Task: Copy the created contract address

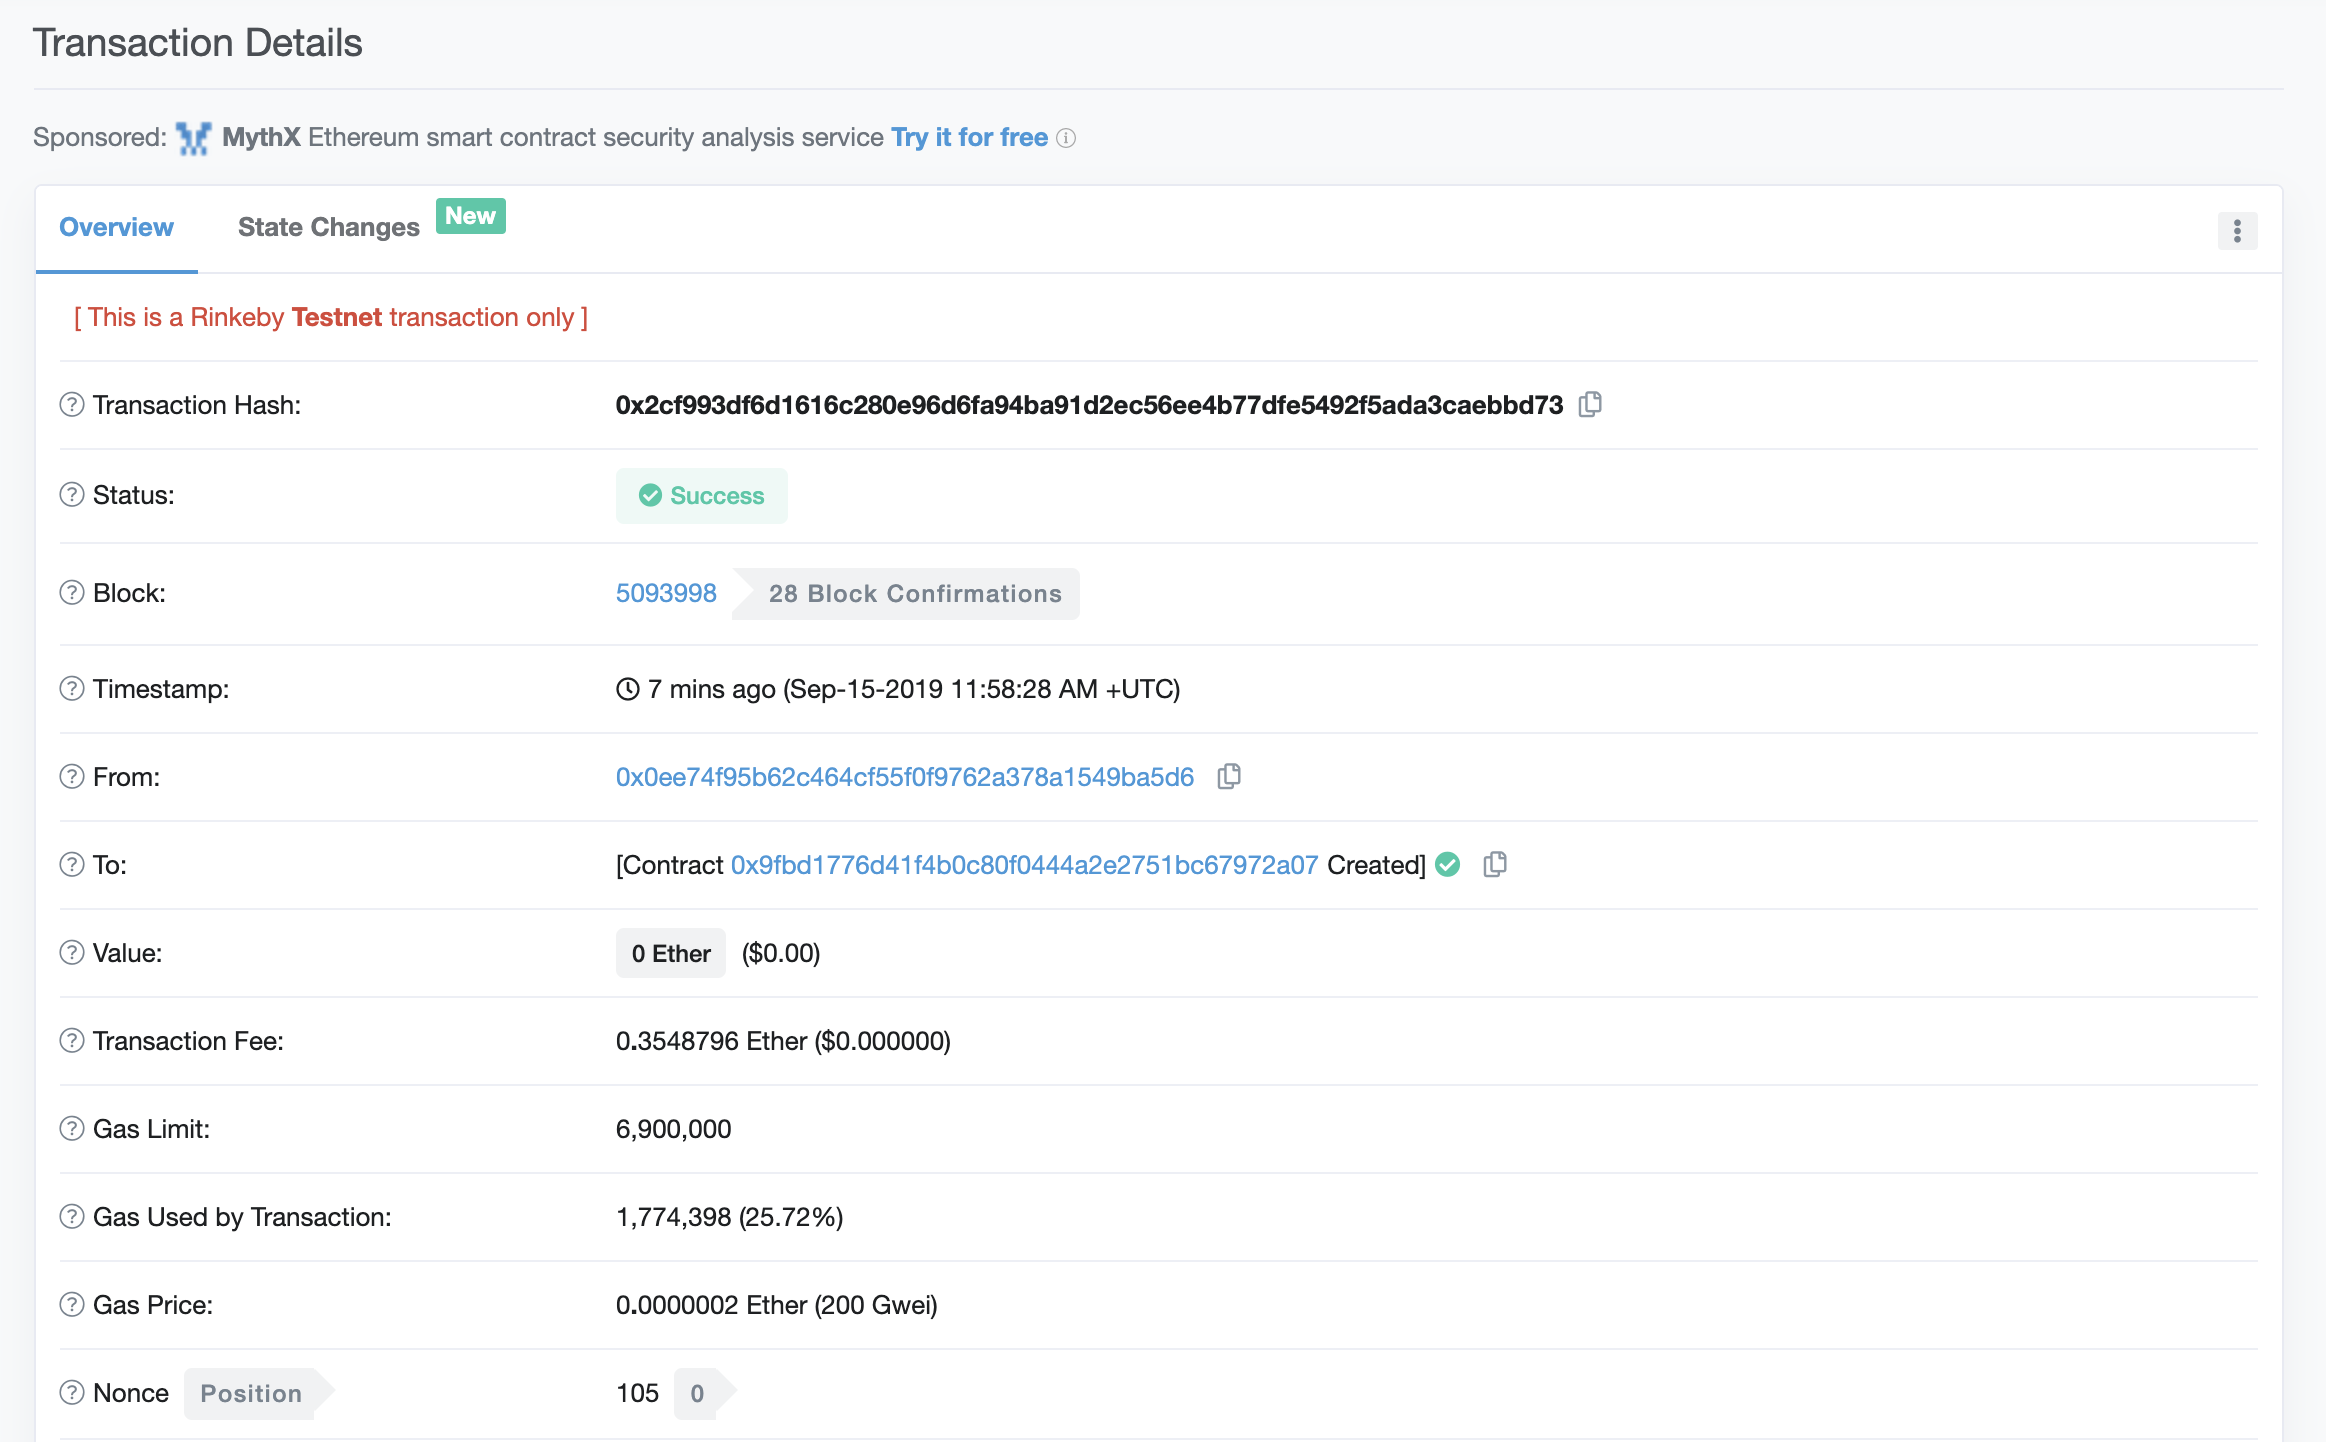Action: [1495, 864]
